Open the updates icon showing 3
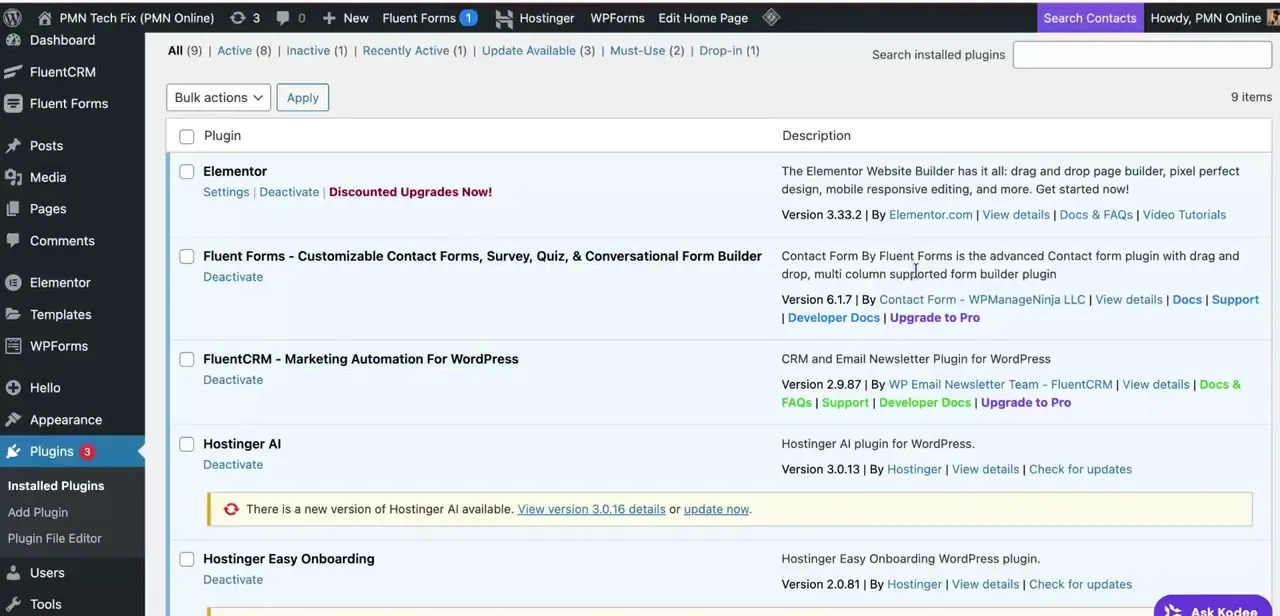Screen dimensions: 1280x616 [x=237, y=18]
